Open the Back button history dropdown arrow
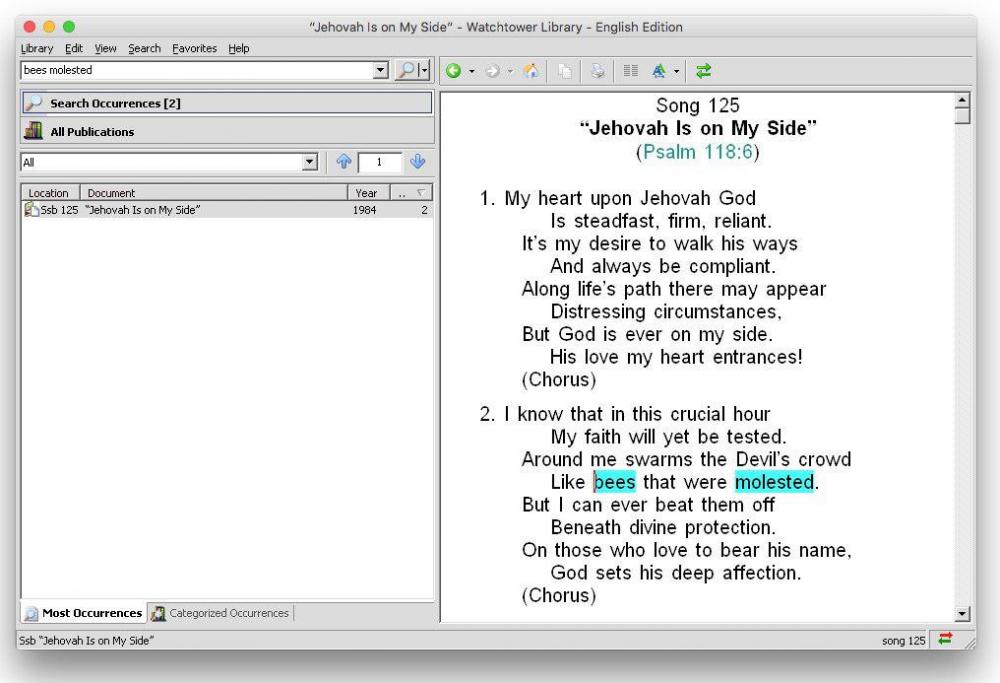 (471, 71)
